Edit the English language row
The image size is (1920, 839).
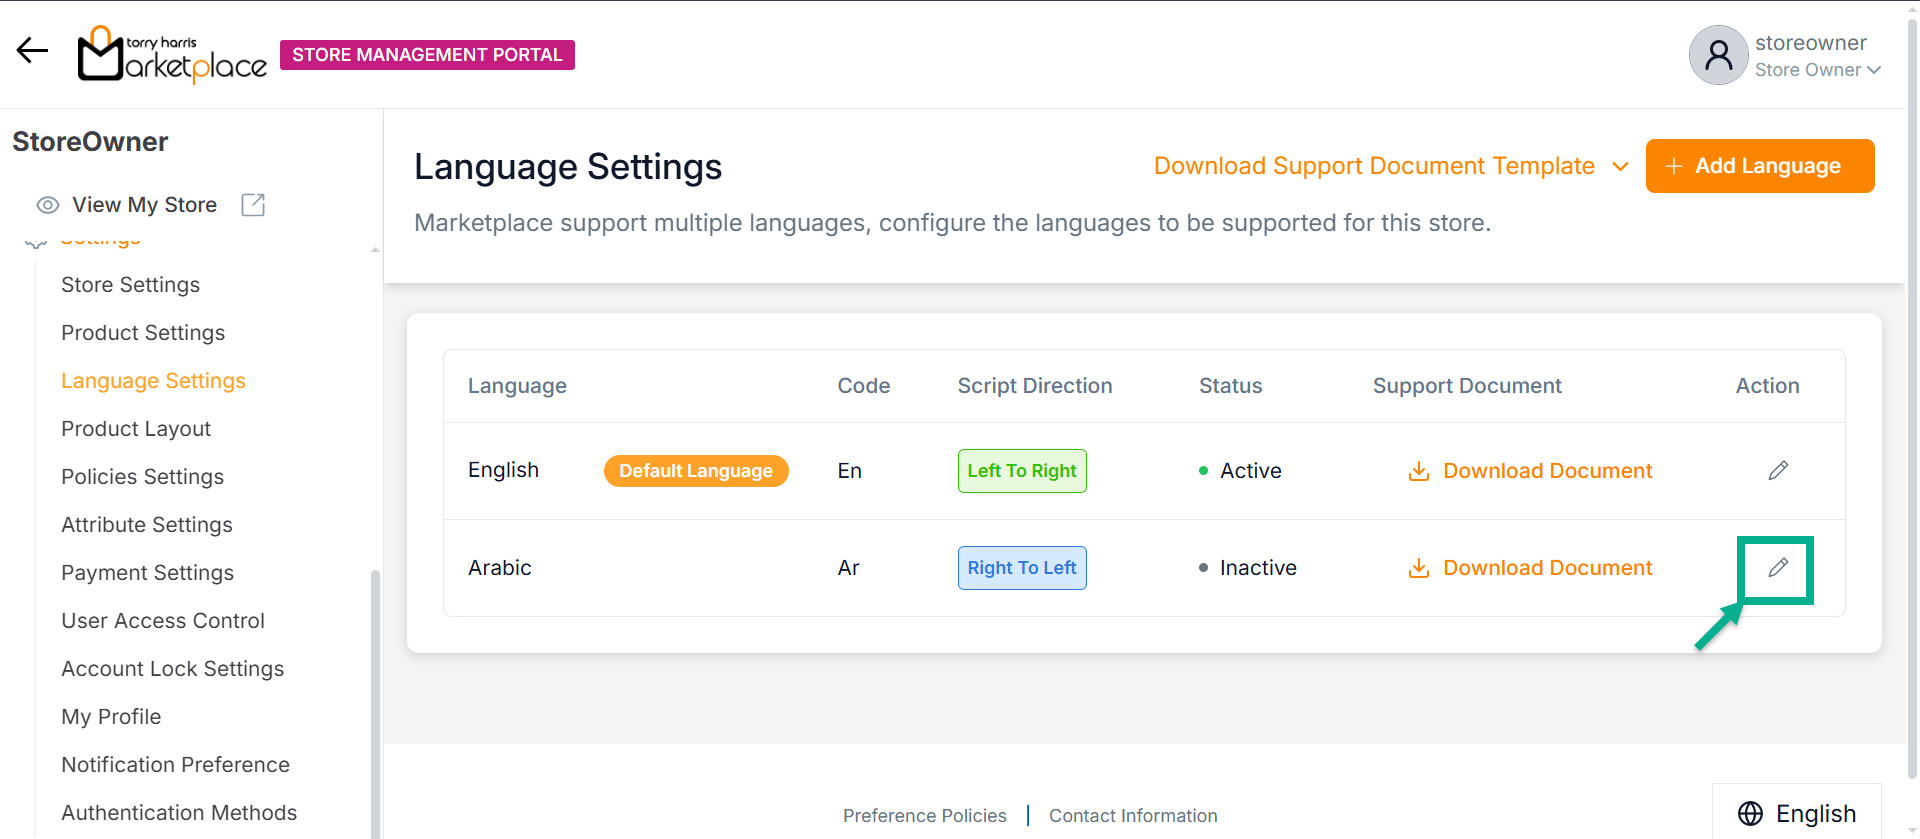coord(1777,471)
